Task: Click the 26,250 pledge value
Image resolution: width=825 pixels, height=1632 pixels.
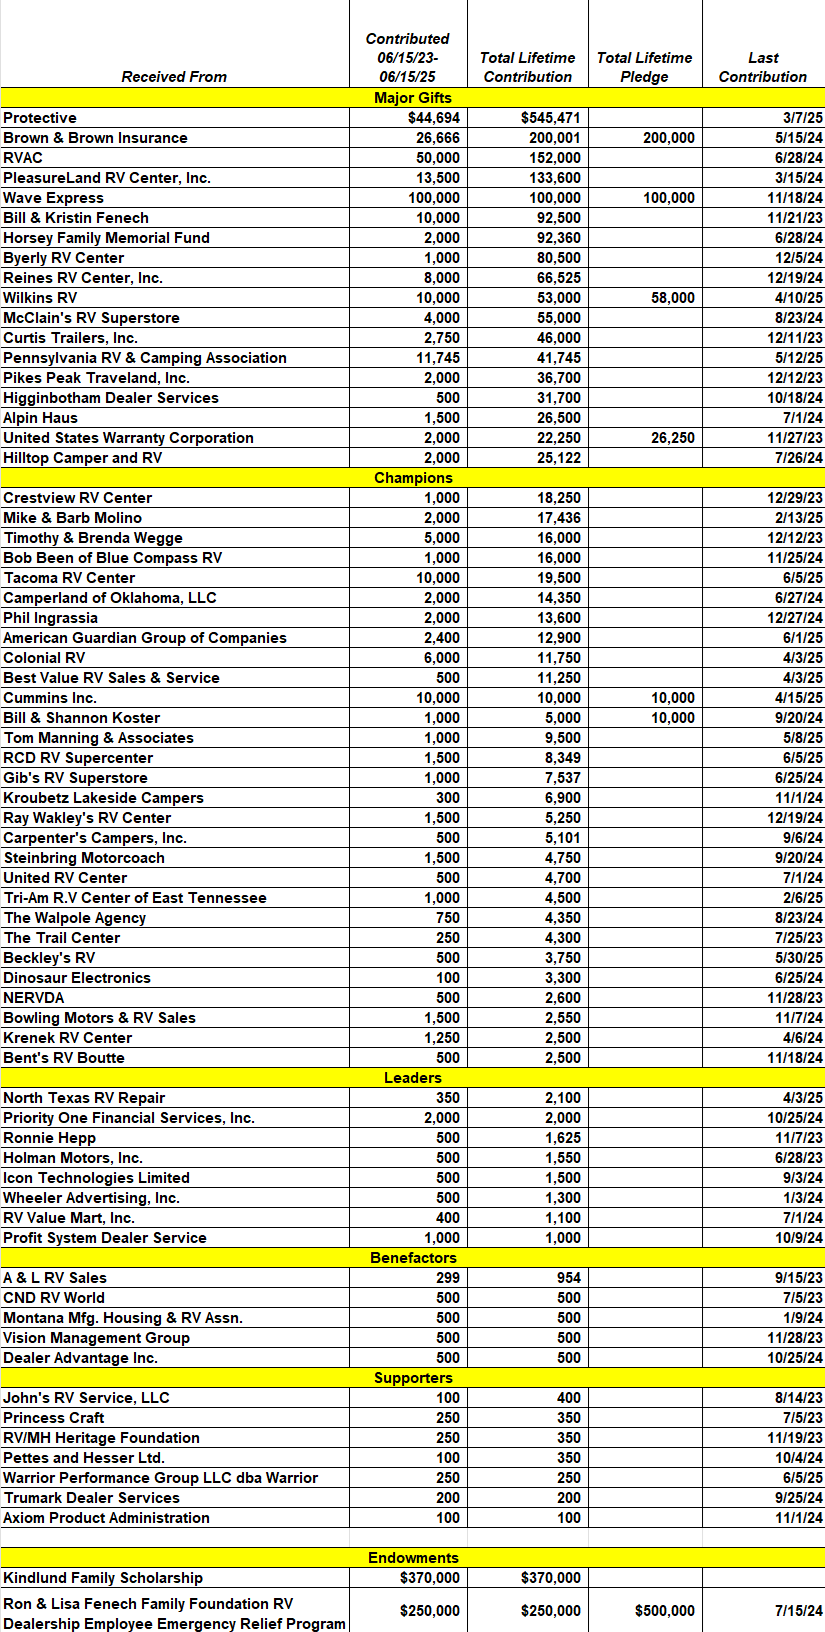Action: (x=673, y=438)
